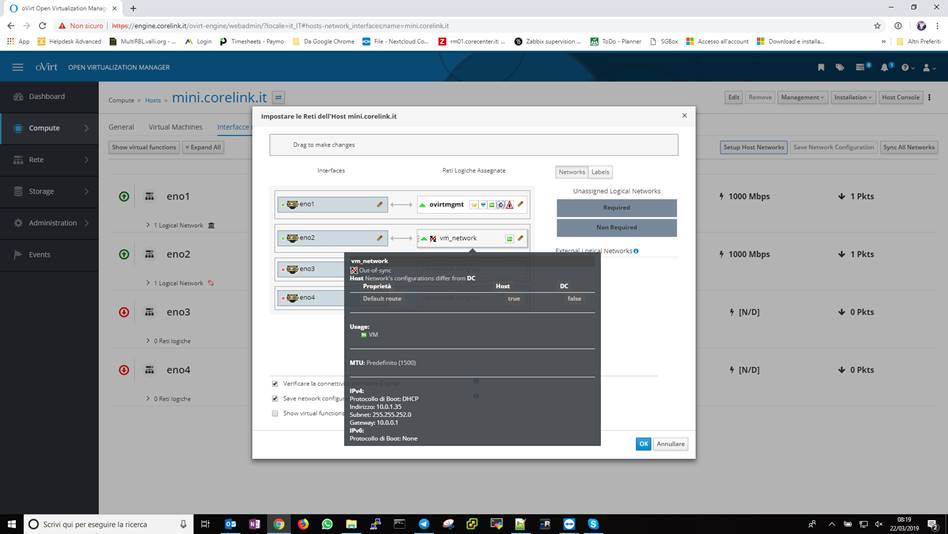Toggle the Verificare la connettività checkbox
948x534 pixels.
[x=275, y=383]
